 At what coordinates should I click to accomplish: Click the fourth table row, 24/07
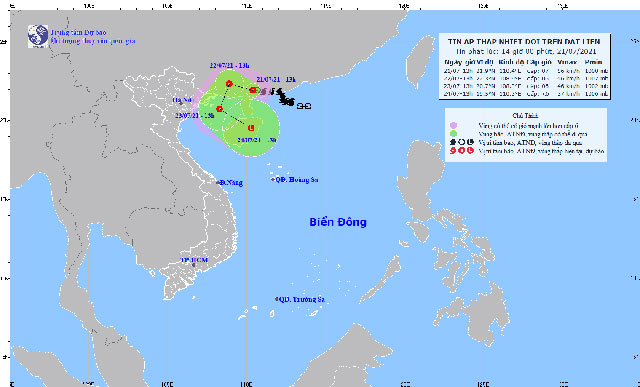pyautogui.click(x=527, y=94)
